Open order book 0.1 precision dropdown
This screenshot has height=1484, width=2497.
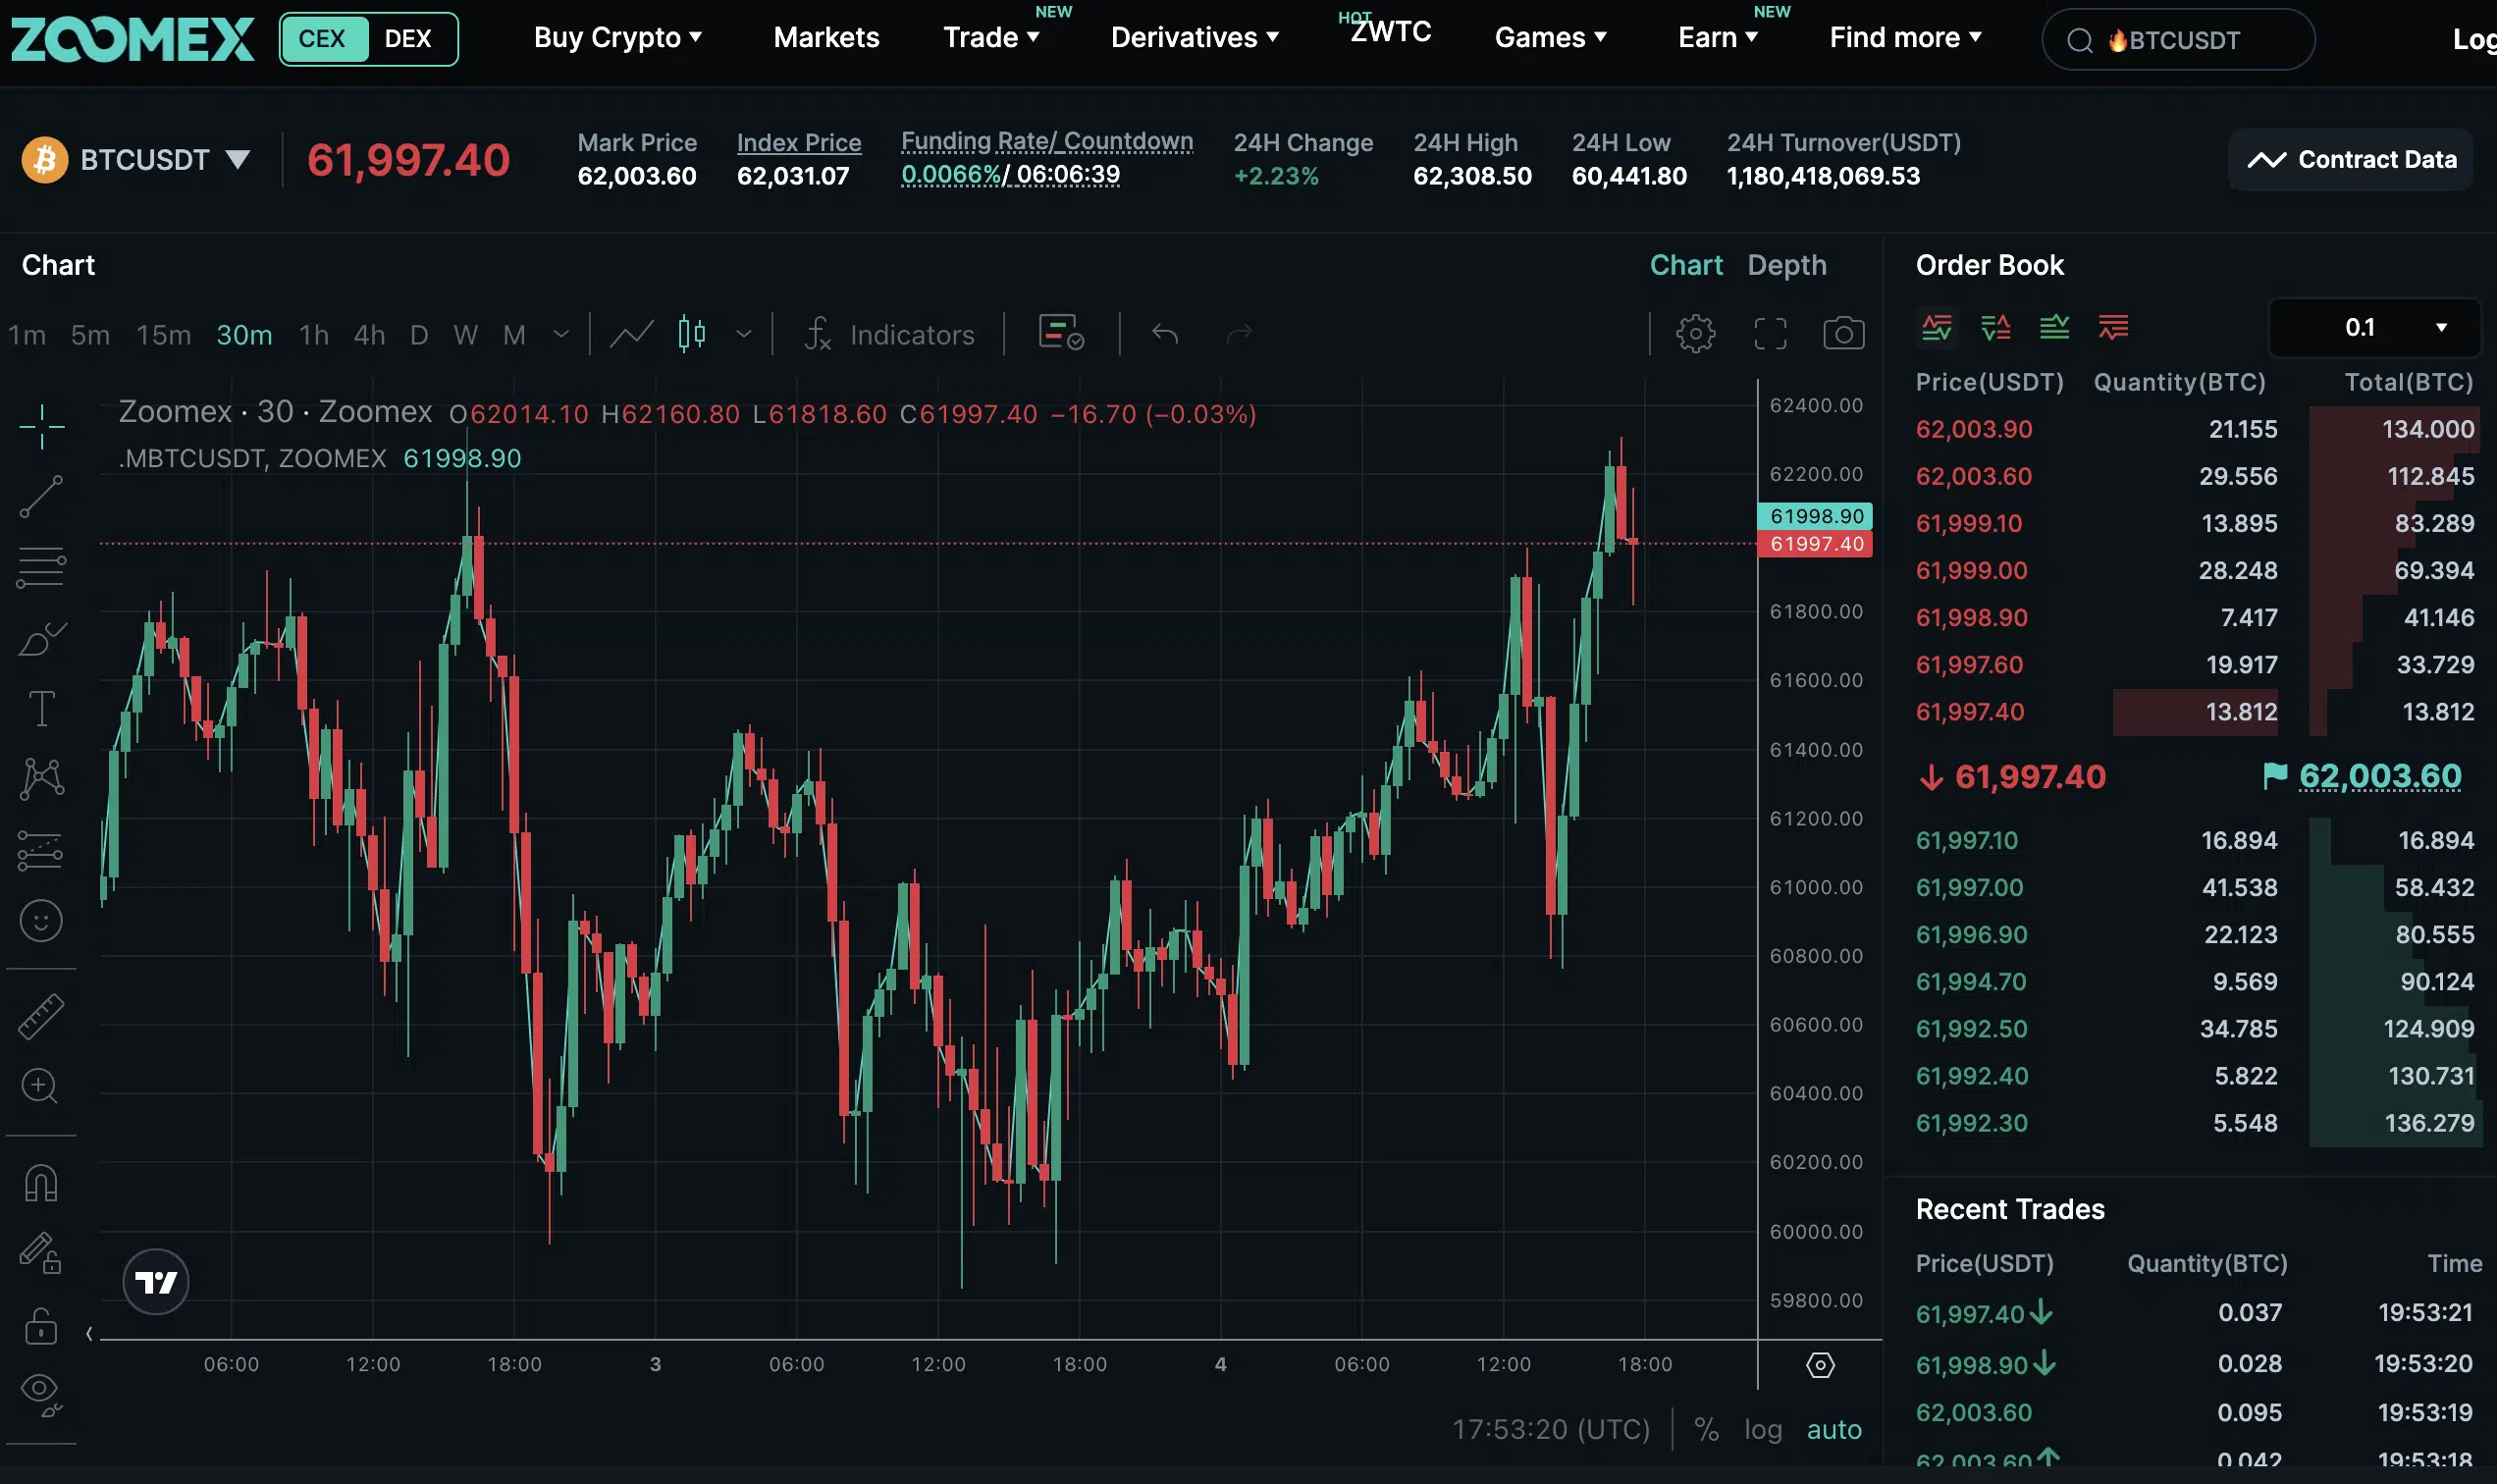[2374, 328]
